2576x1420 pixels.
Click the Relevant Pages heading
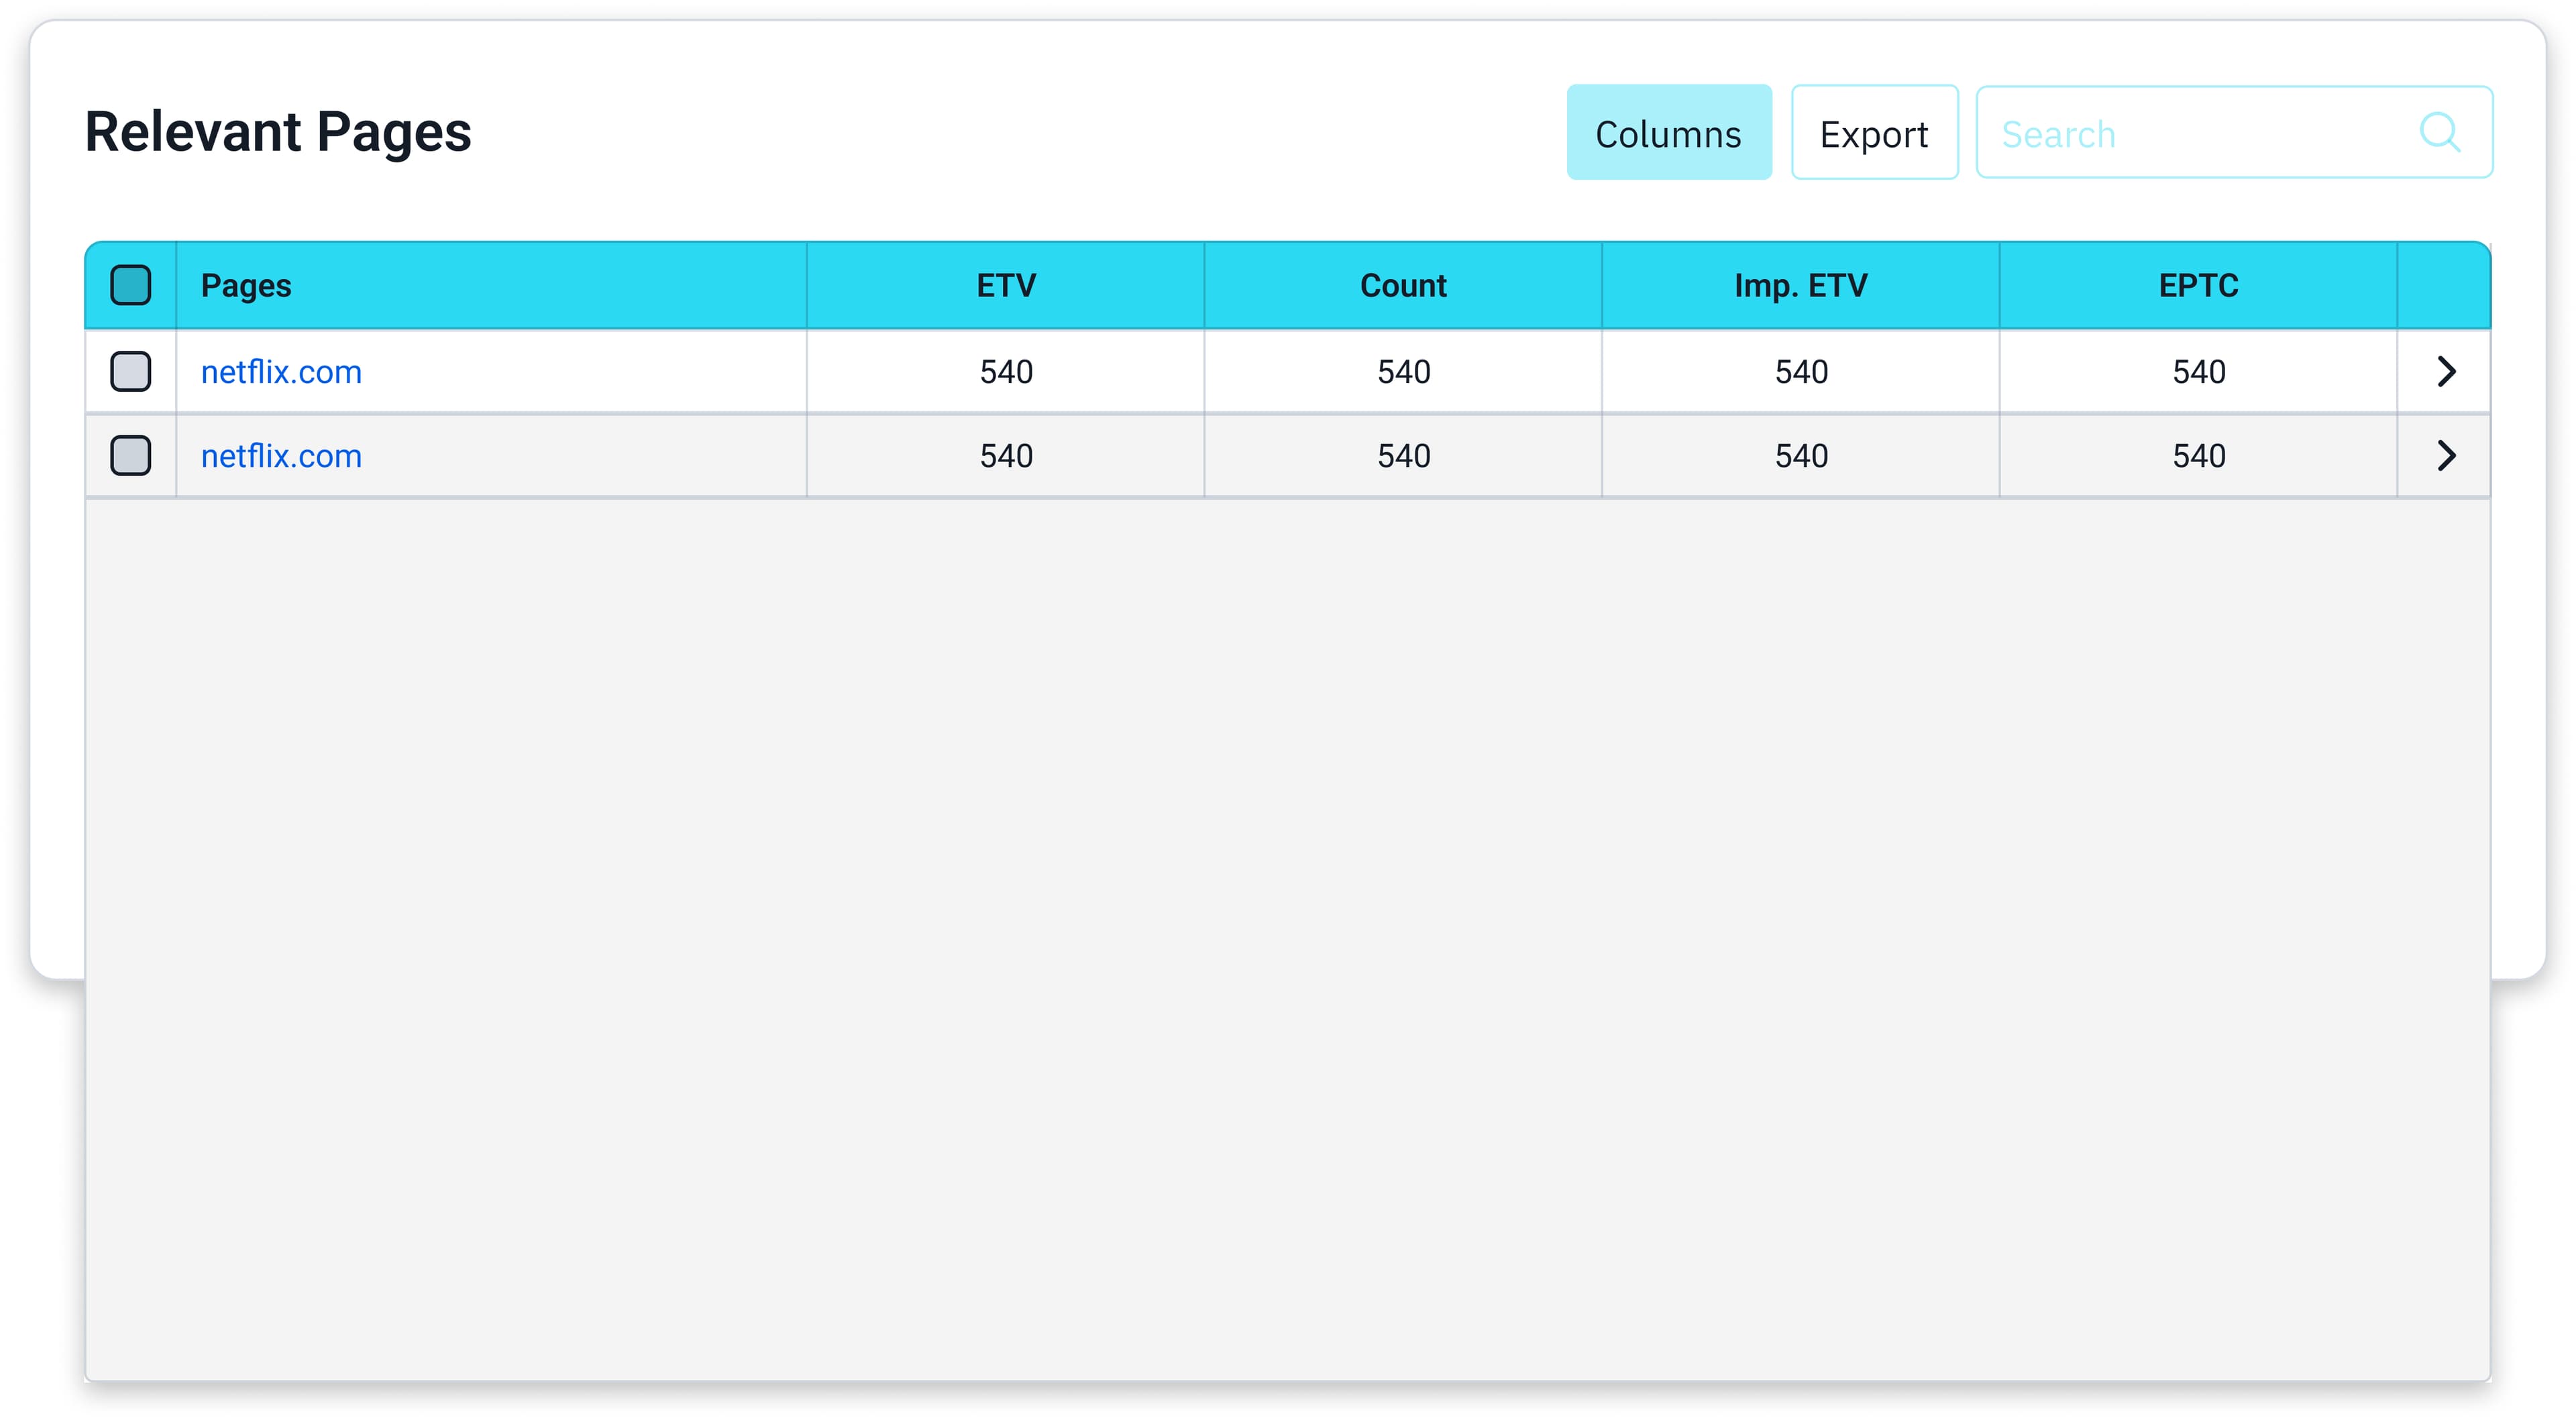(x=278, y=132)
